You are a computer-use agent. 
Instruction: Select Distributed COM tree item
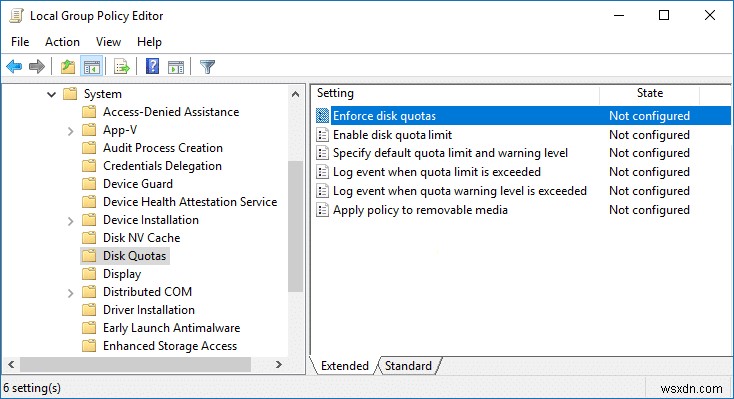click(147, 292)
